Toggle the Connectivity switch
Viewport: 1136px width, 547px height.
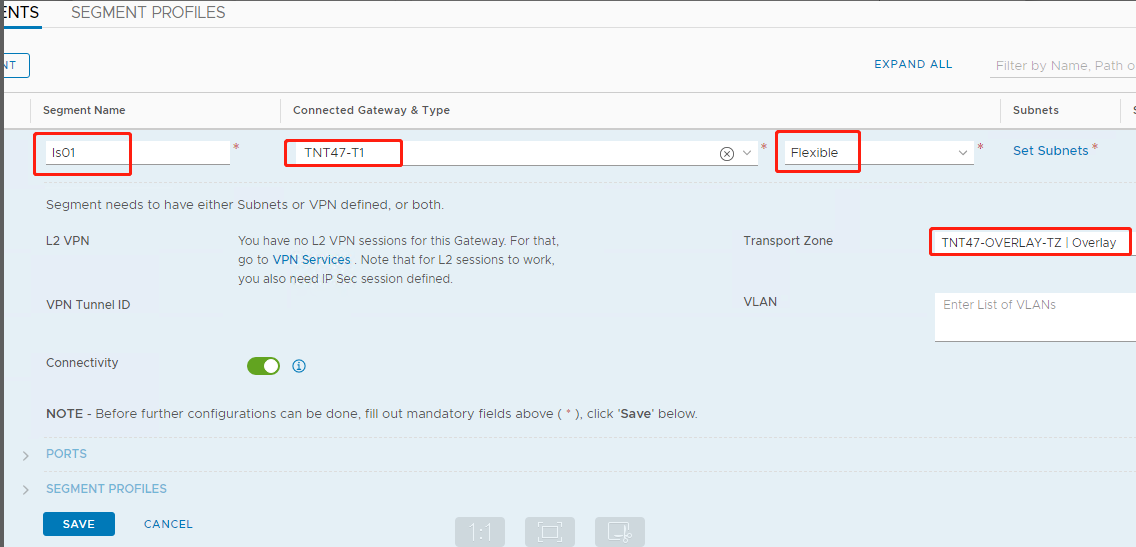tap(264, 366)
